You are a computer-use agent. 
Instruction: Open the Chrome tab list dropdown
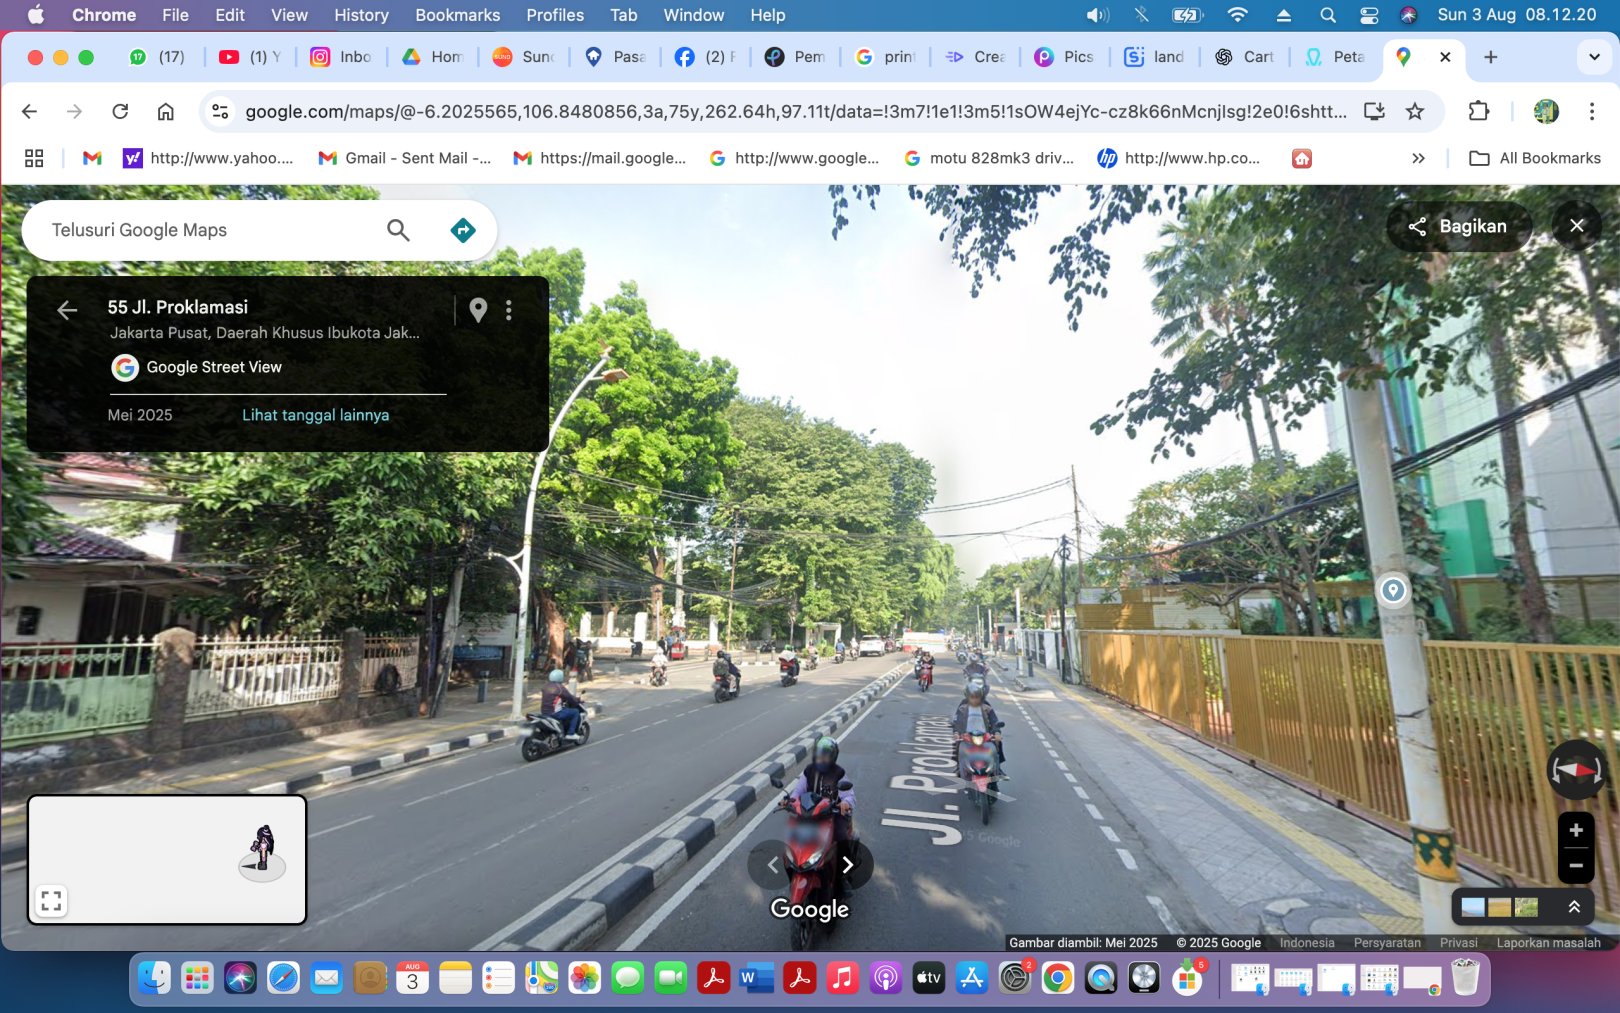point(1593,57)
